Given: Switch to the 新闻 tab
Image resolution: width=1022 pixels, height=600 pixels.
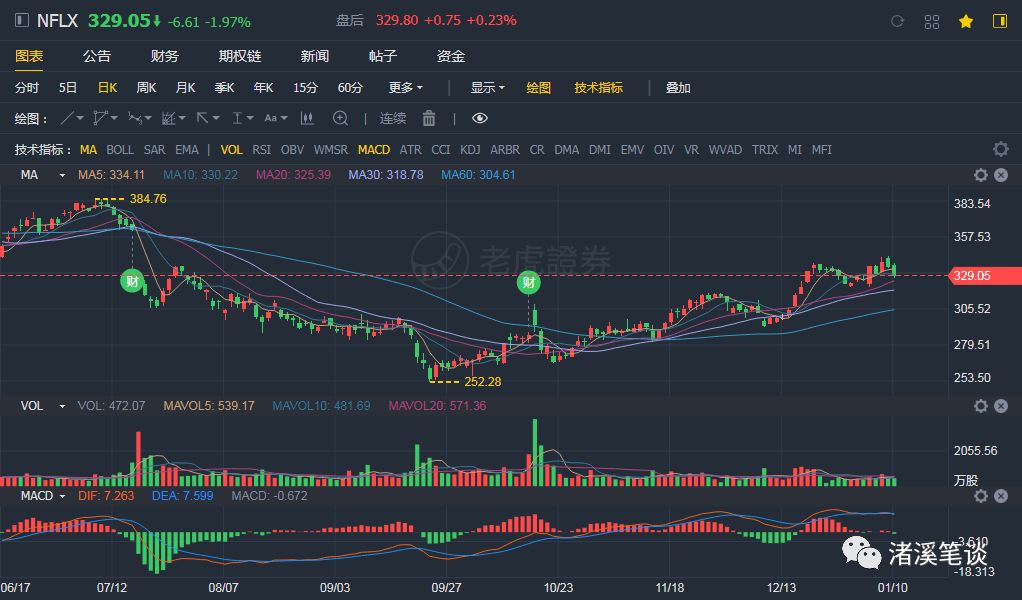Looking at the screenshot, I should 315,56.
